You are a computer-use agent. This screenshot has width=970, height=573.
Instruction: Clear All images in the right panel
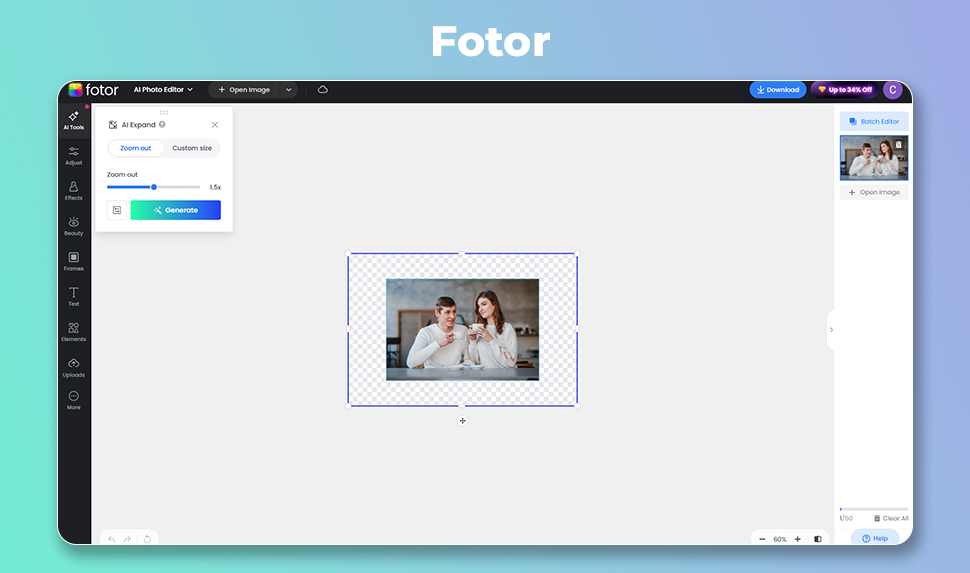[x=891, y=519]
